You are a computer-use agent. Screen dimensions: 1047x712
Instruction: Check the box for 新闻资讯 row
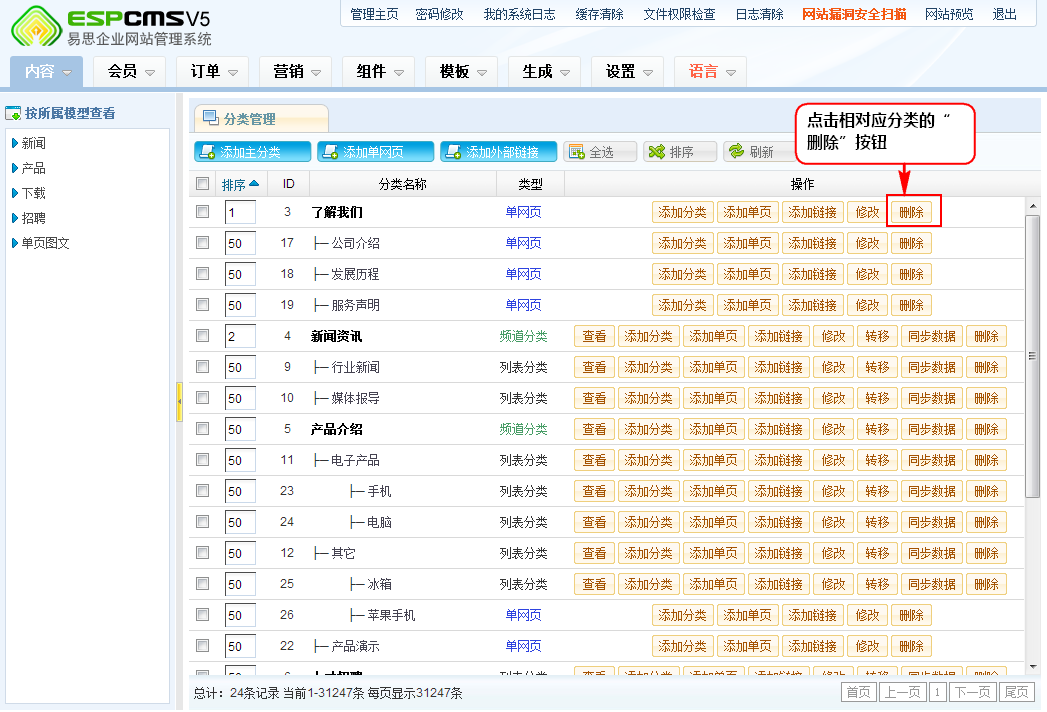[x=202, y=335]
